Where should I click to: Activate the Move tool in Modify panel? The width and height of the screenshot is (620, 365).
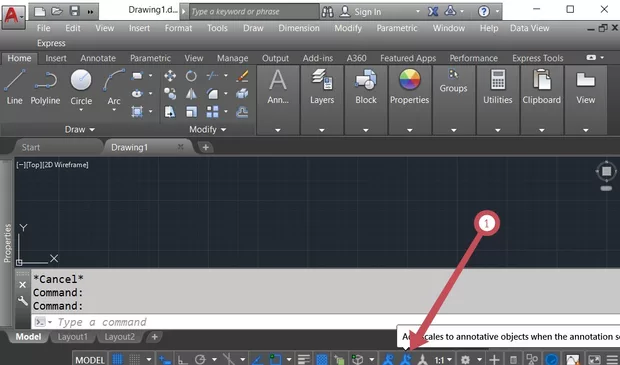tap(170, 76)
